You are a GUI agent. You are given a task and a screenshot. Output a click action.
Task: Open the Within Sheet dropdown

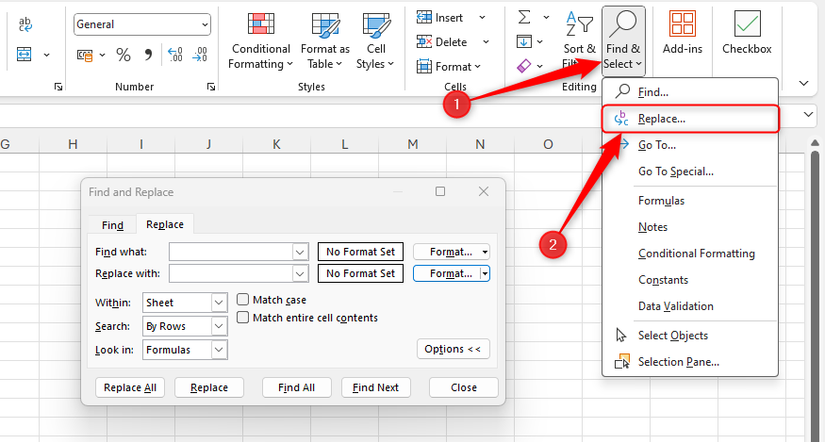pyautogui.click(x=219, y=303)
